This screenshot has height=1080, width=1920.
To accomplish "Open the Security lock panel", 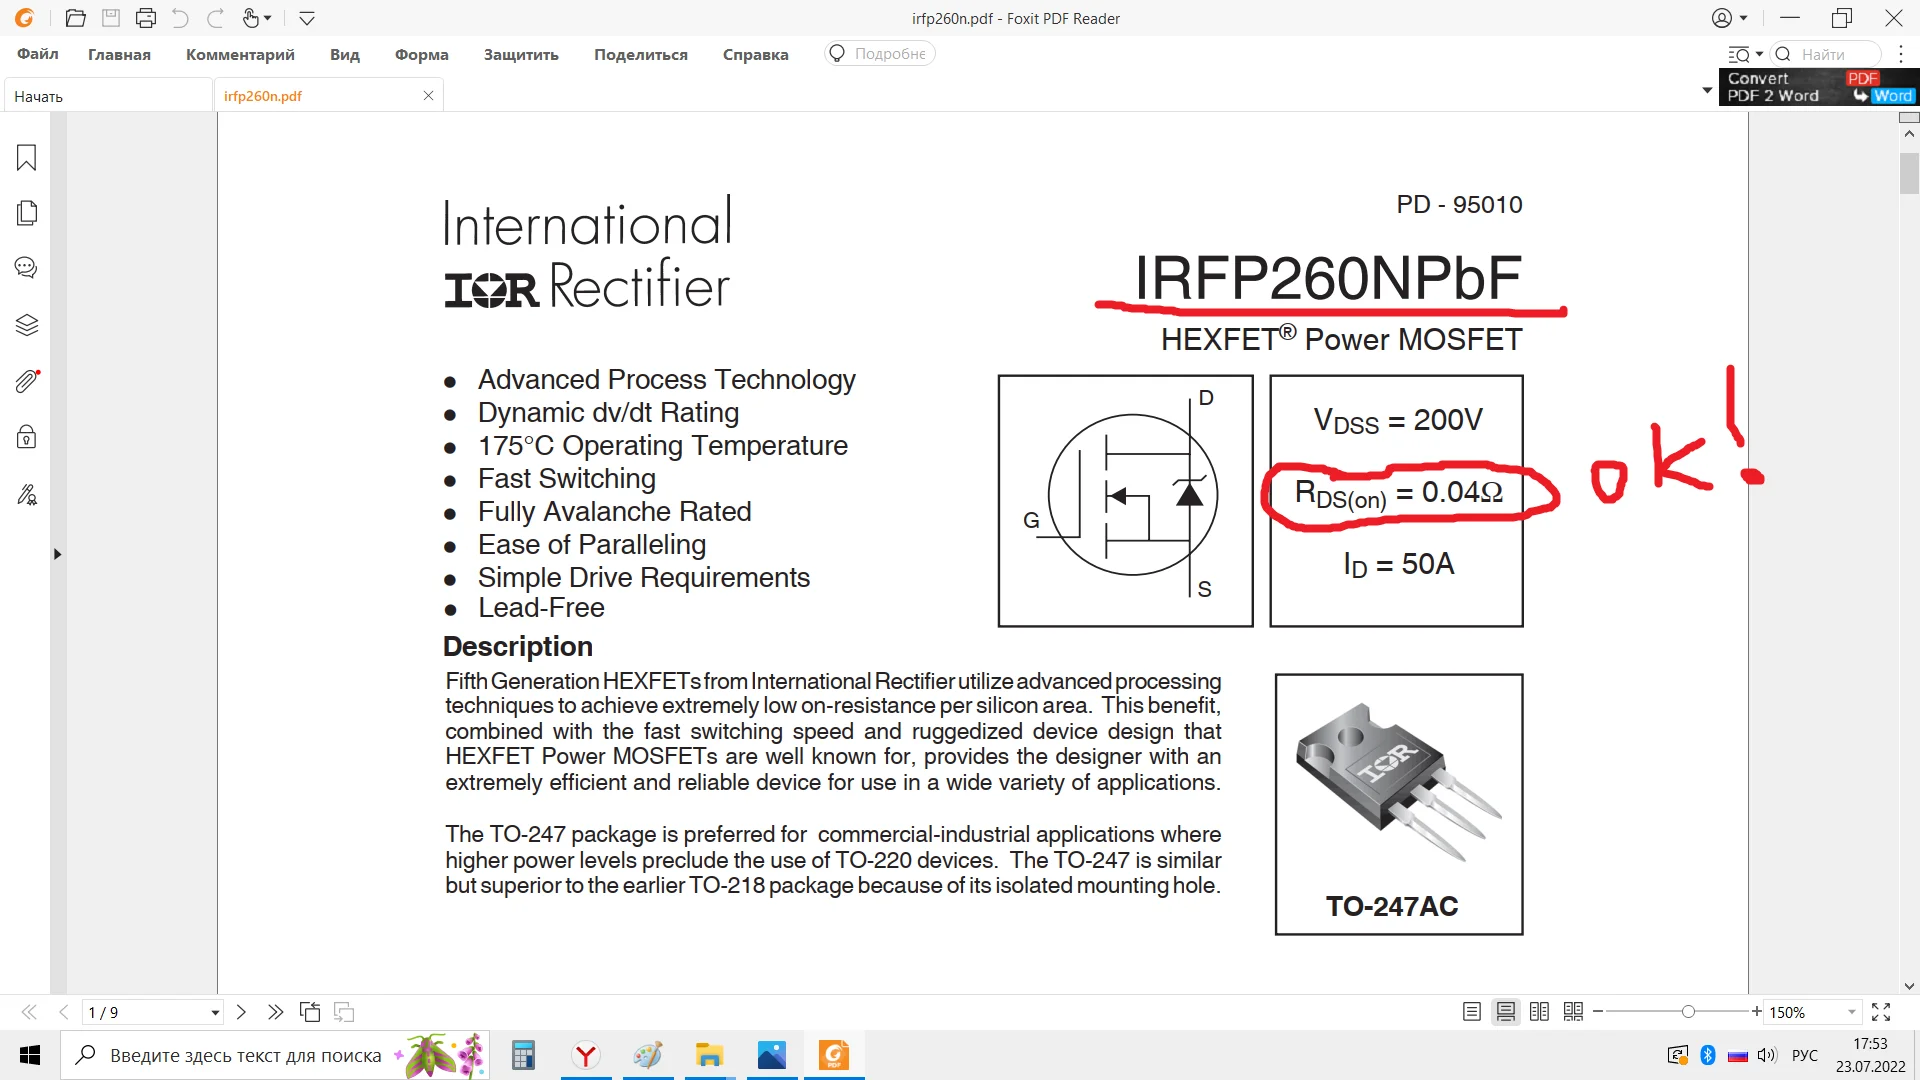I will tap(27, 437).
